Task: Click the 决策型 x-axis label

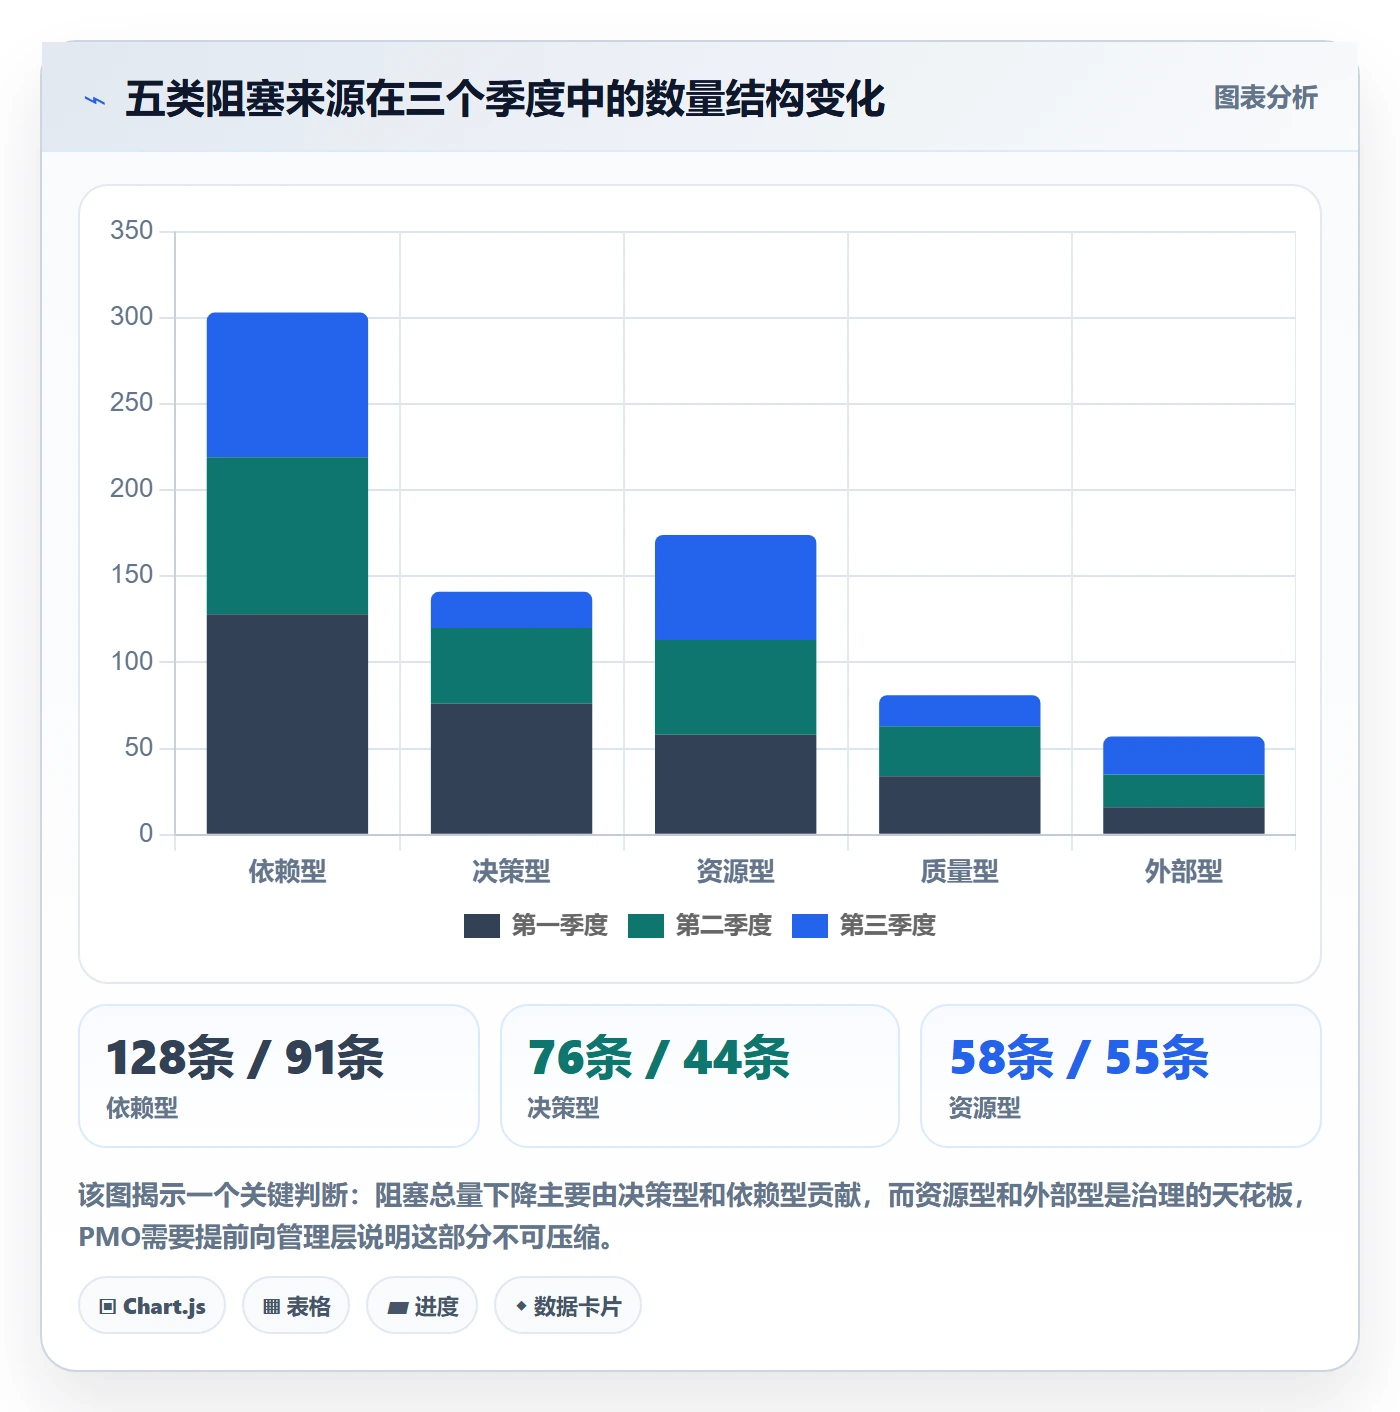Action: click(x=511, y=872)
